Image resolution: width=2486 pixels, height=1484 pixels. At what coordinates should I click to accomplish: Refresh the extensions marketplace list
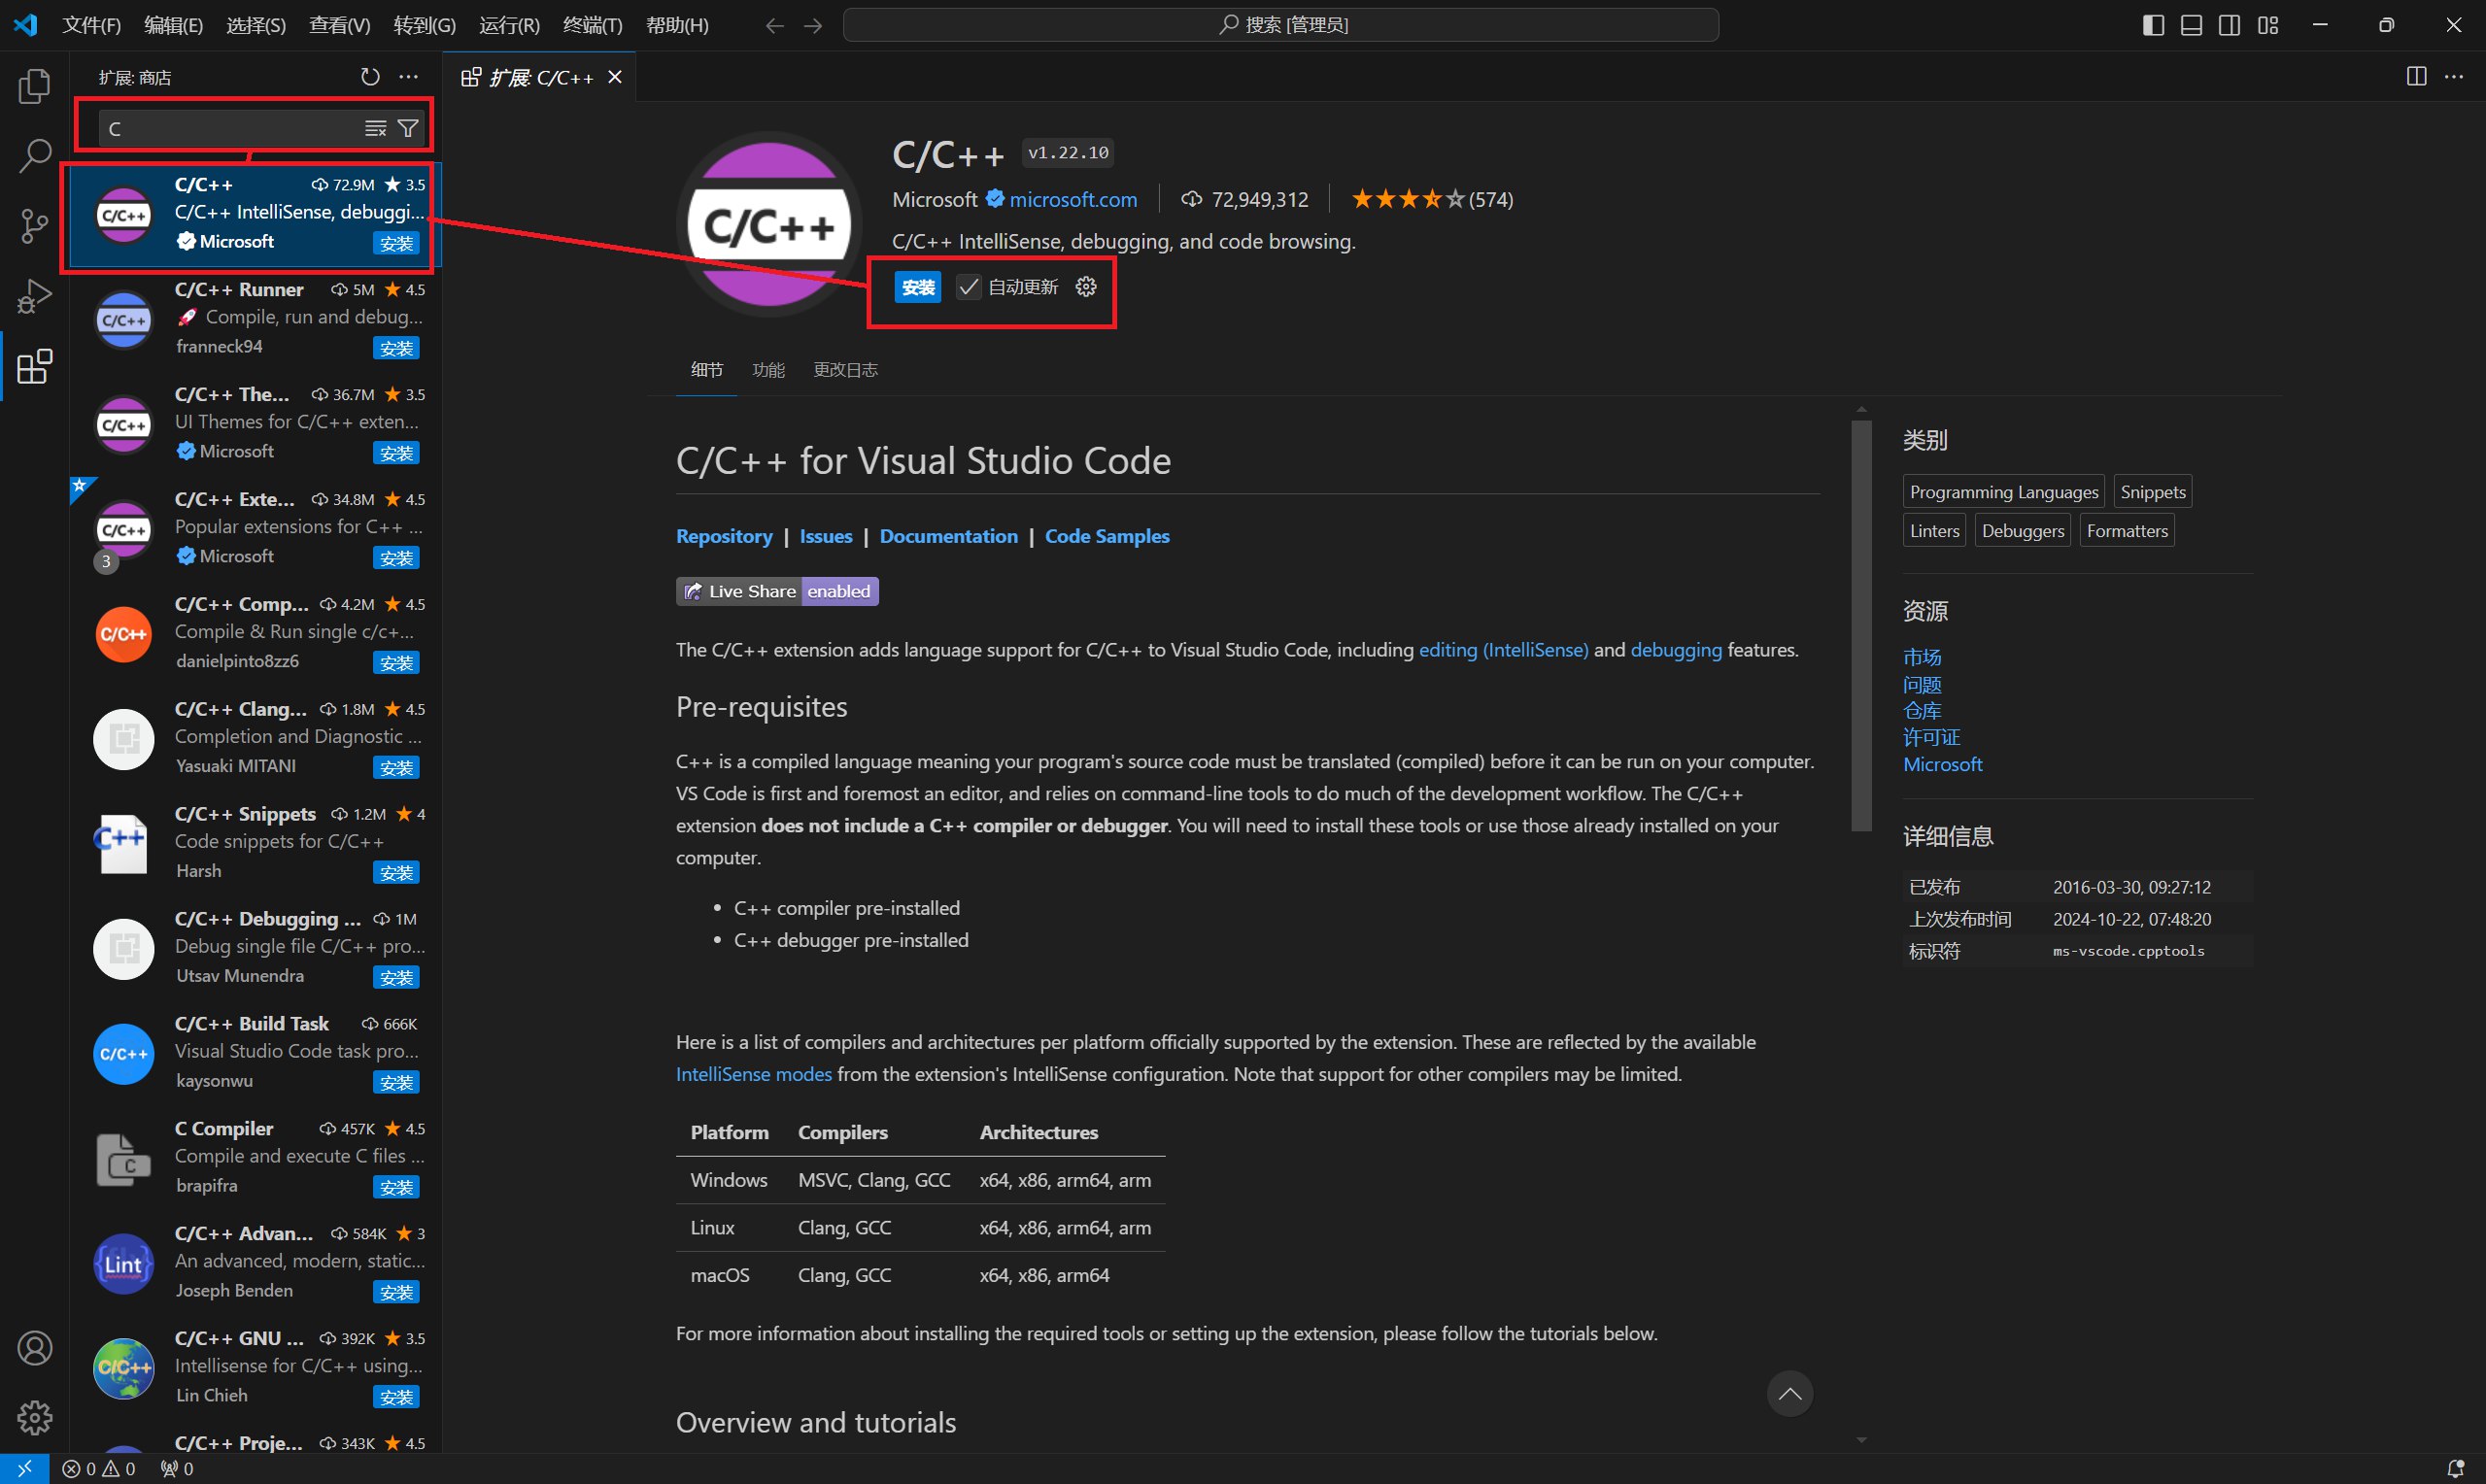pyautogui.click(x=370, y=77)
